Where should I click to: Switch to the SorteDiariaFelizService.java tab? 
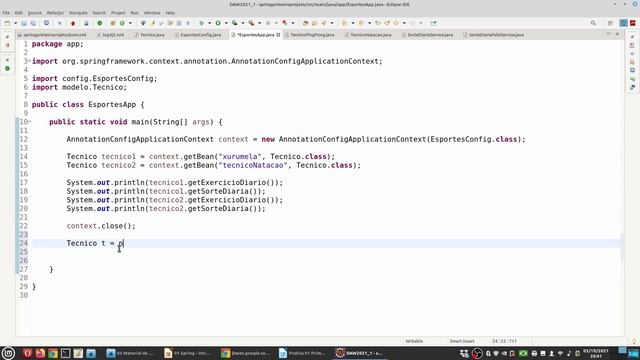pyautogui.click(x=493, y=35)
